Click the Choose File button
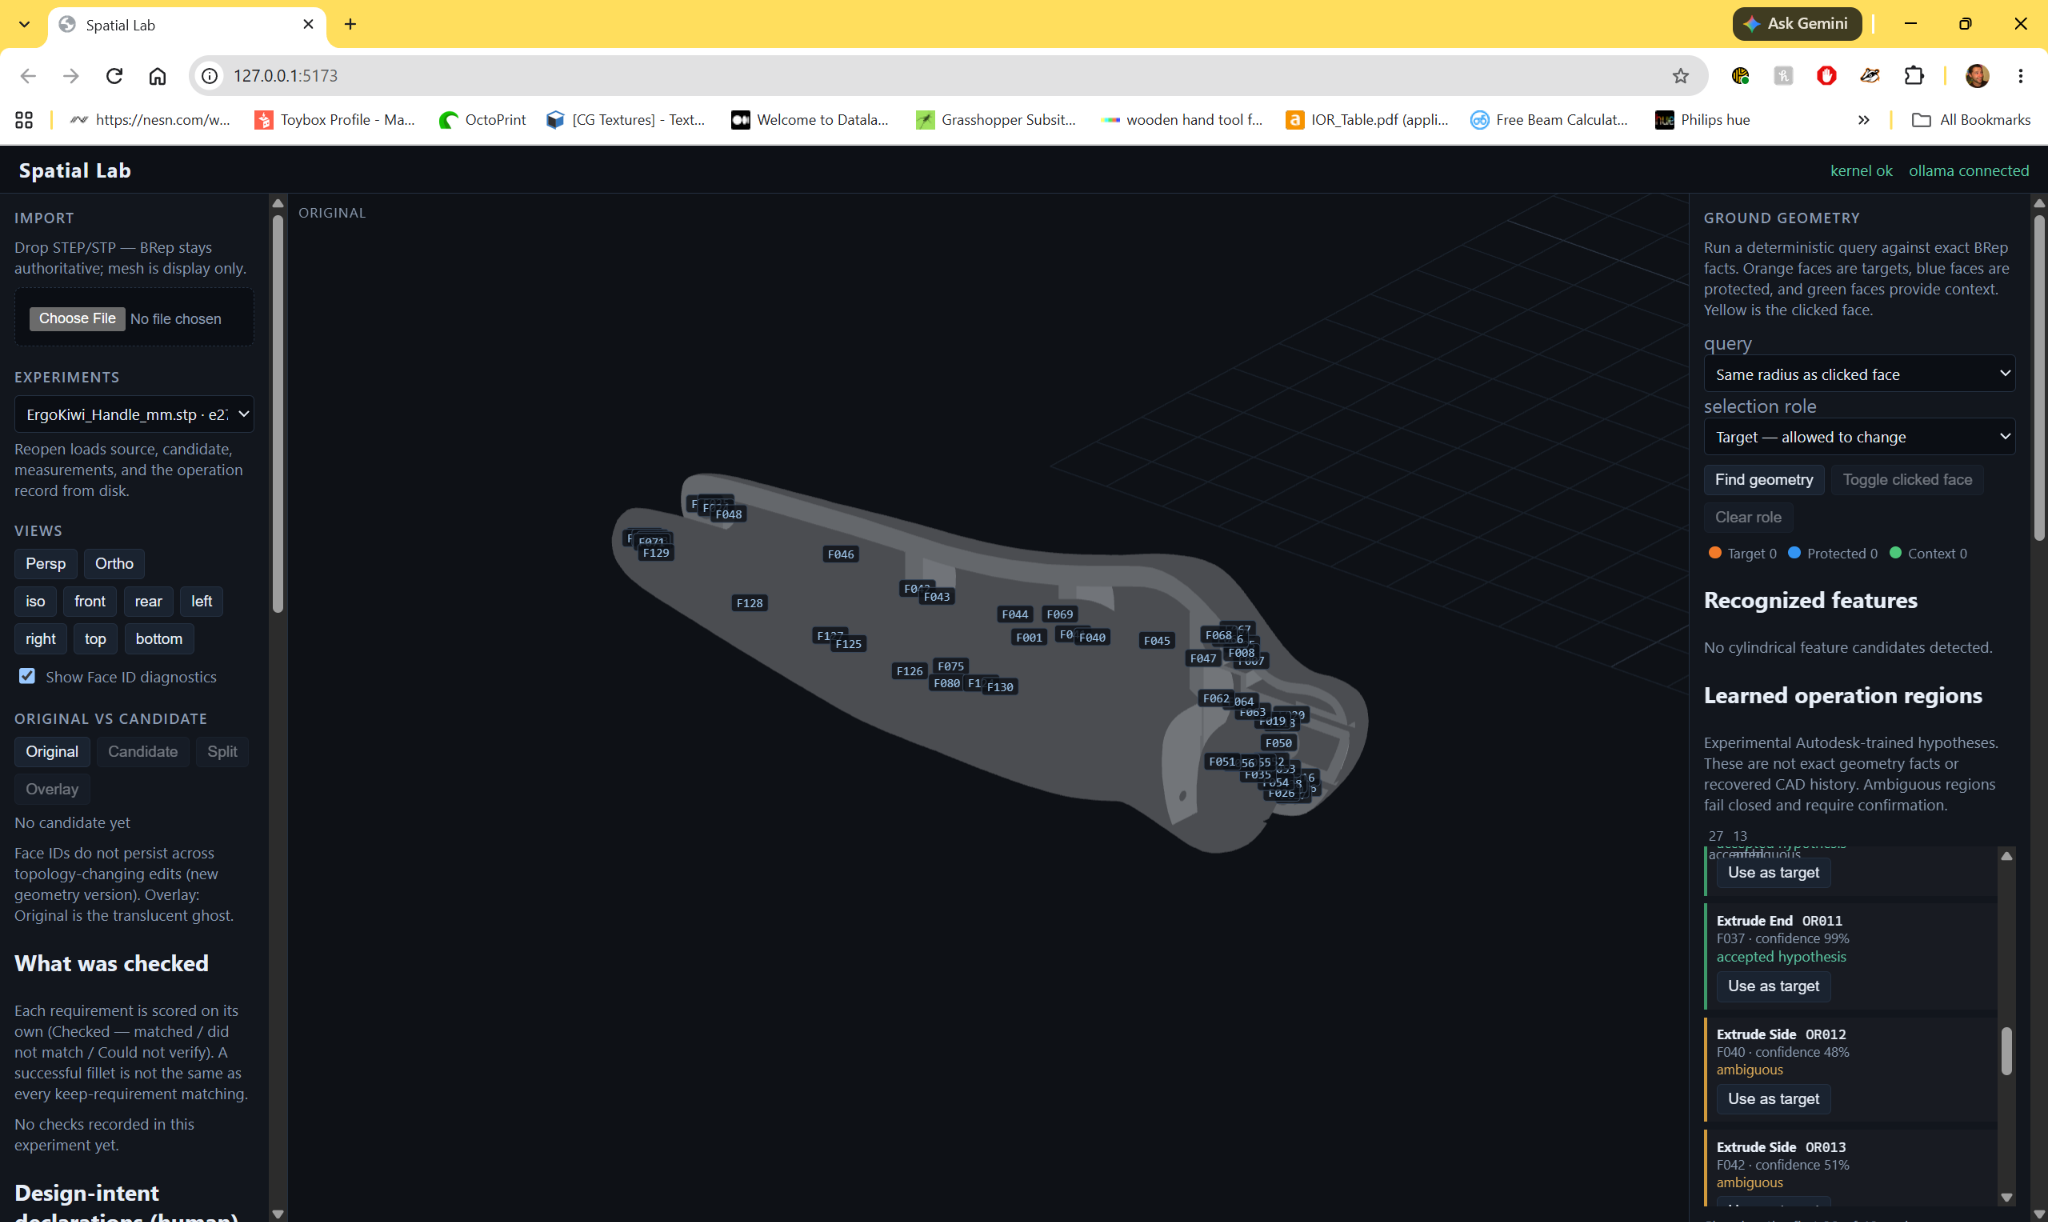The image size is (2048, 1222). [x=78, y=319]
